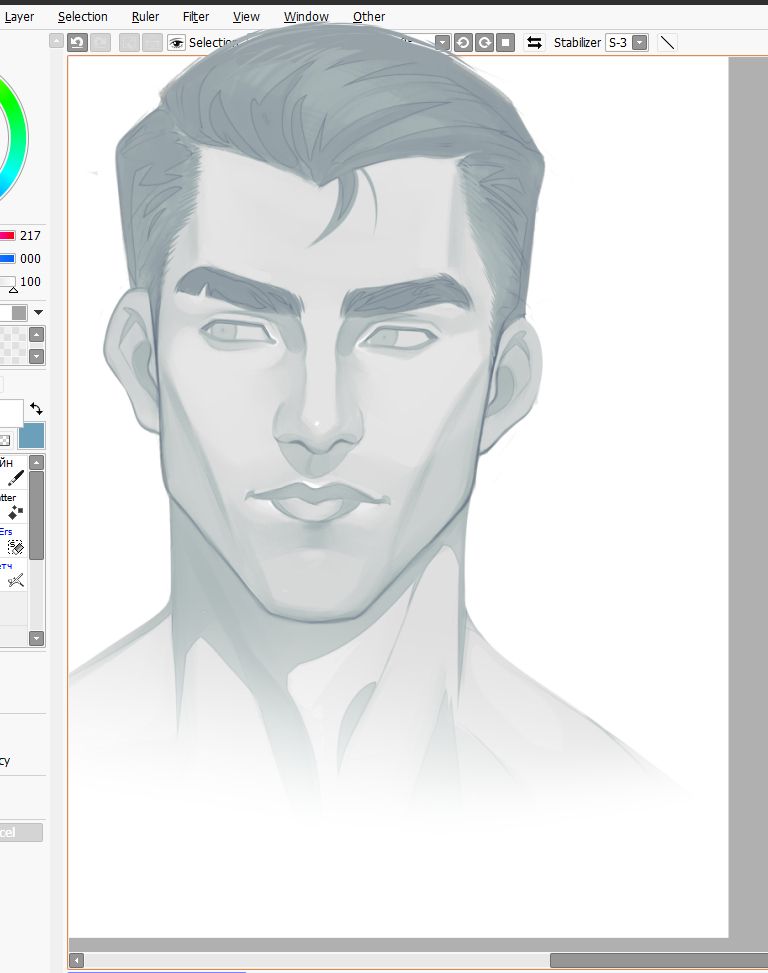Open the Filter menu
The width and height of the screenshot is (768, 973).
point(195,17)
